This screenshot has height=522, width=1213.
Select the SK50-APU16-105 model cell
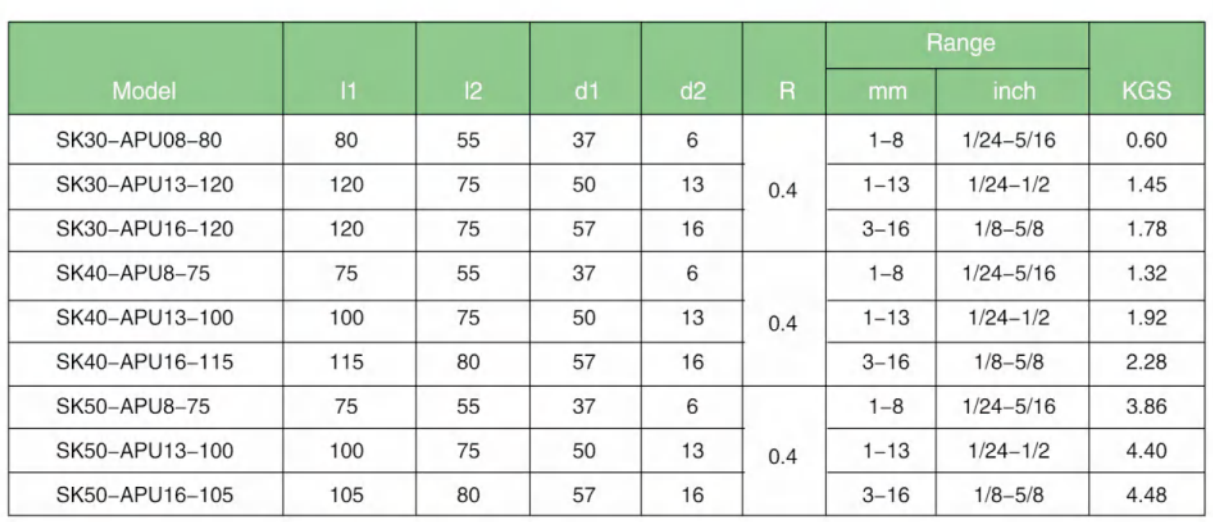tap(145, 495)
